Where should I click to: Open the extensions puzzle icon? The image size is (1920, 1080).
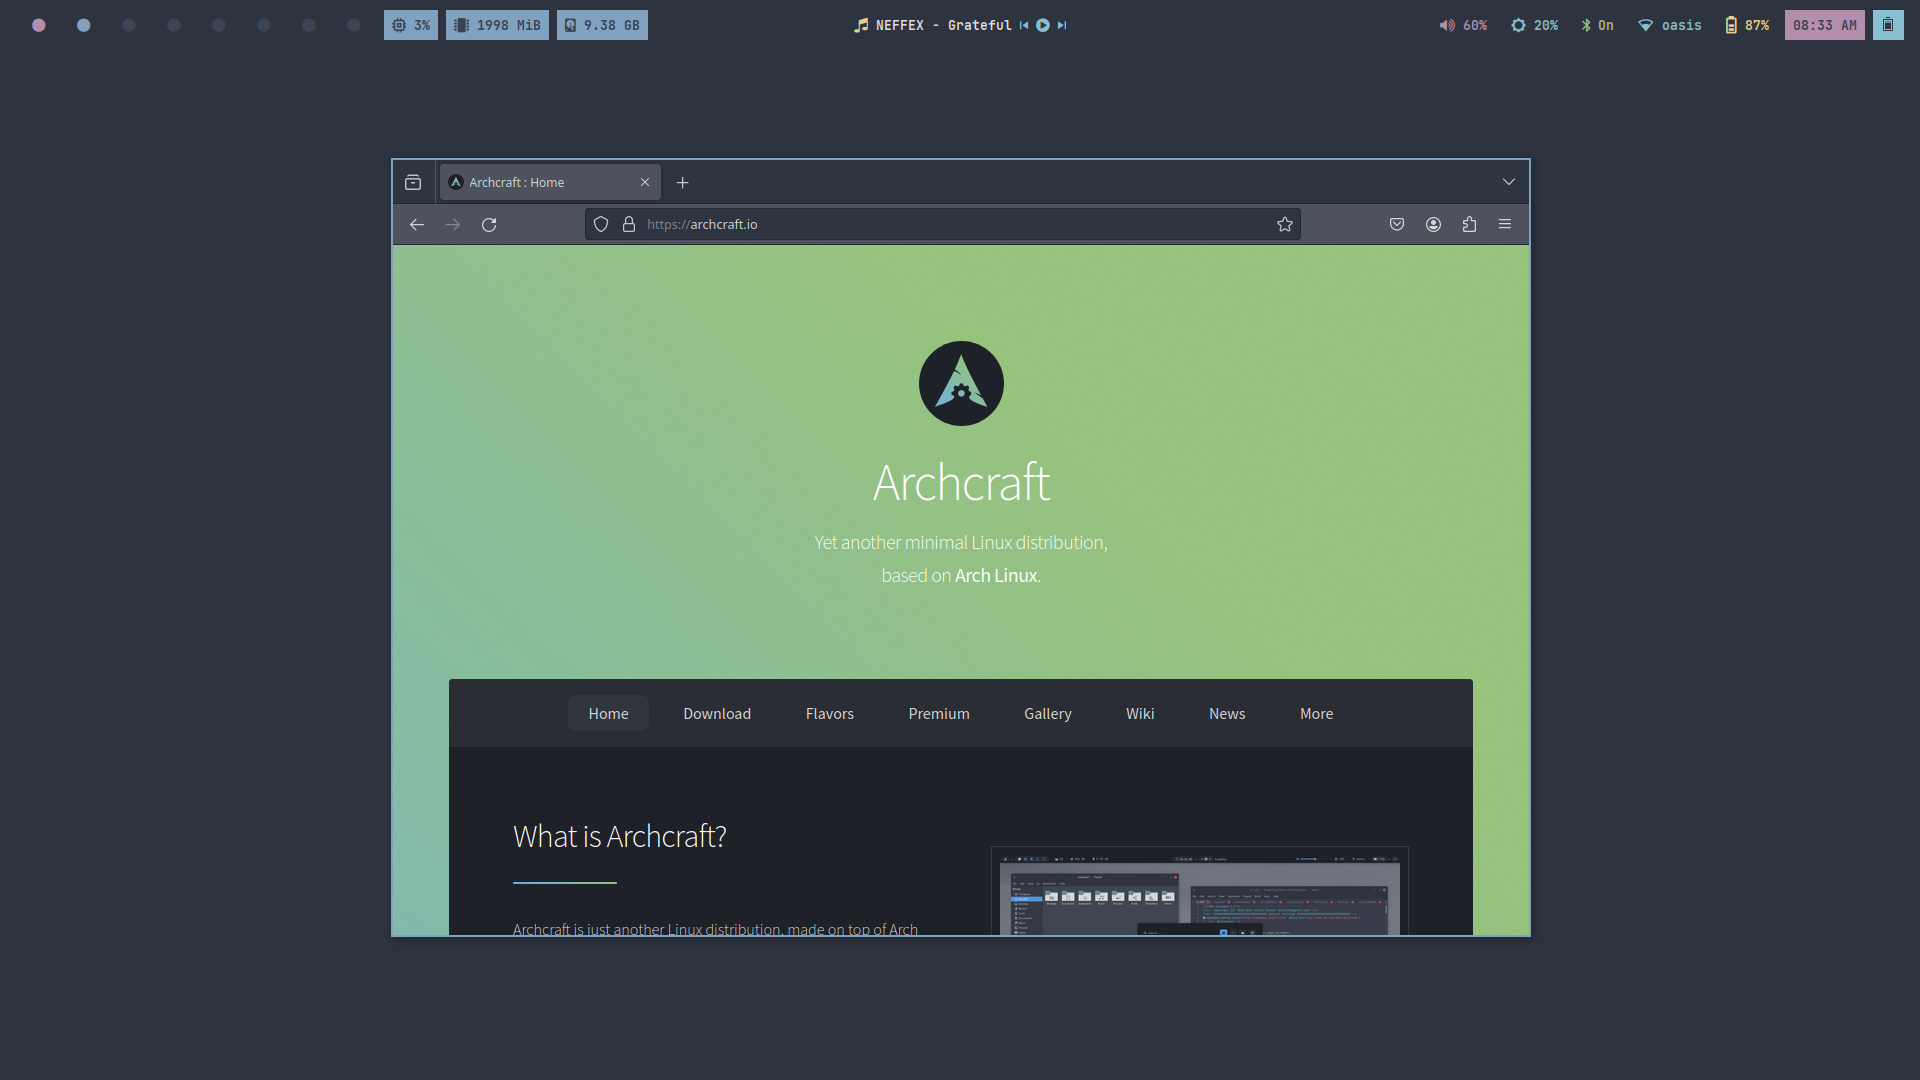pos(1469,225)
